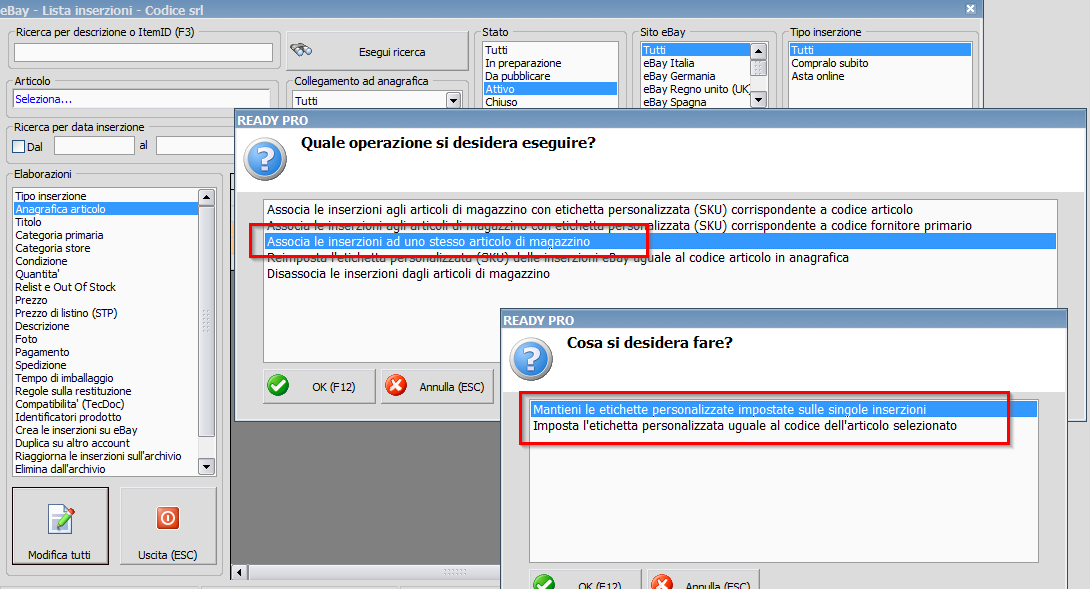Select Elimina dall'archivio elaboration

[x=106, y=469]
